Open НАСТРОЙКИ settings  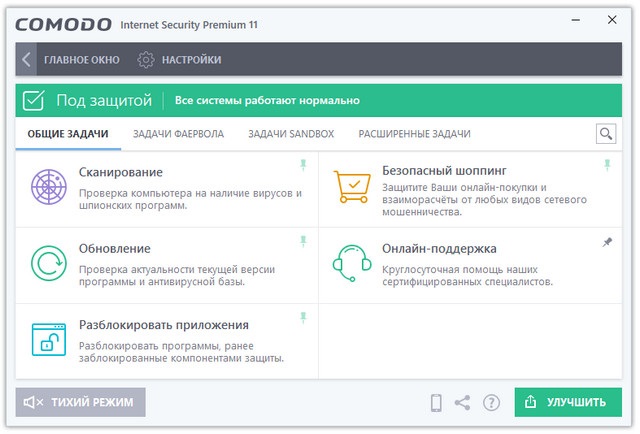click(180, 60)
